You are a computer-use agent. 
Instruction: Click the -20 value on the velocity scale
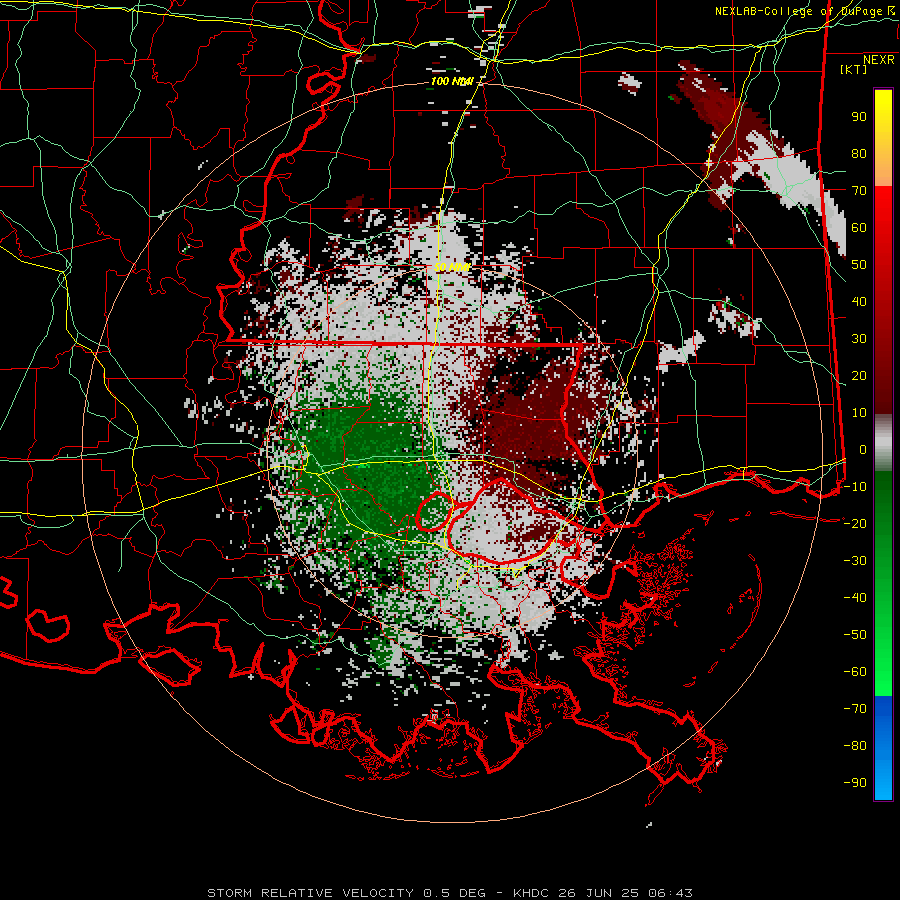(855, 523)
